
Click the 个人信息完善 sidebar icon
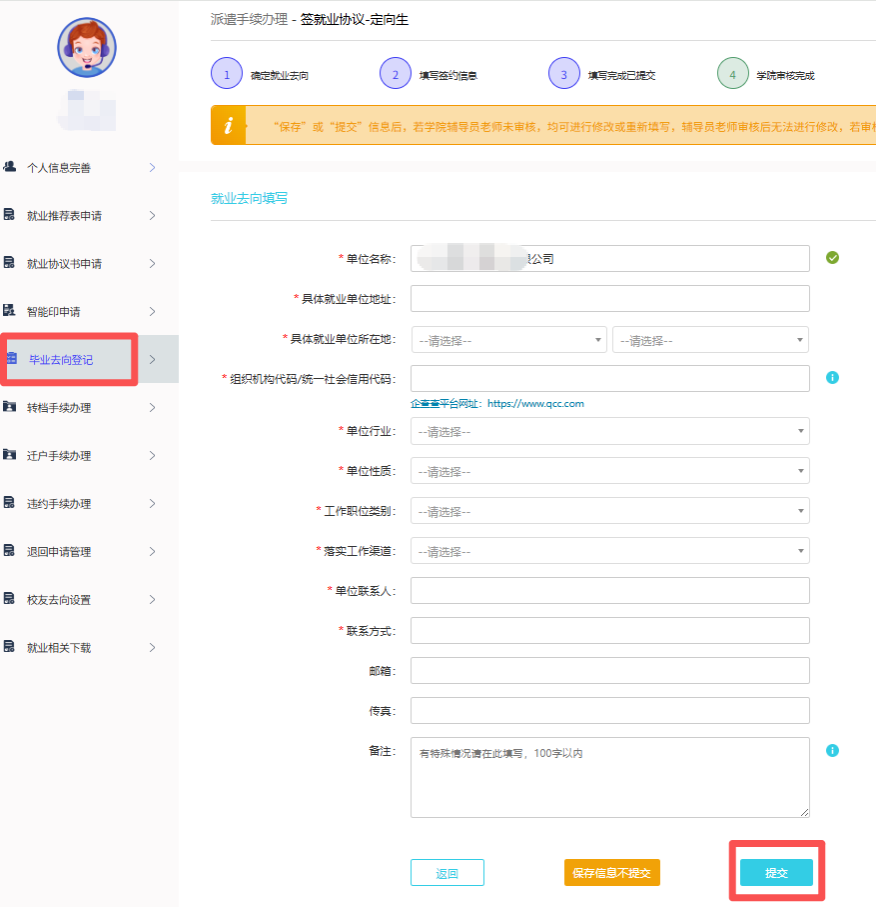pyautogui.click(x=10, y=167)
